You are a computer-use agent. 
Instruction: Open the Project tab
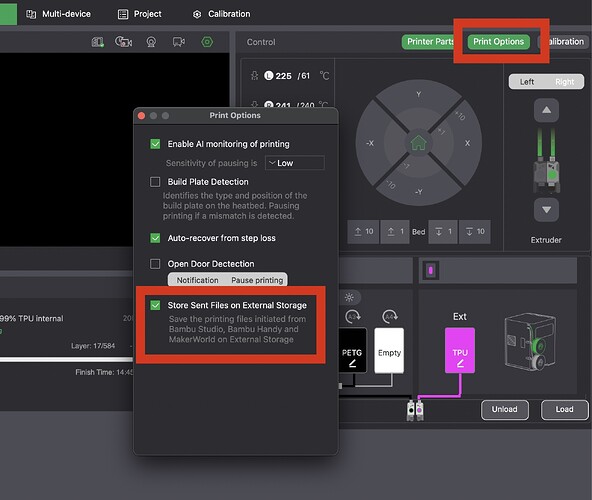[140, 14]
